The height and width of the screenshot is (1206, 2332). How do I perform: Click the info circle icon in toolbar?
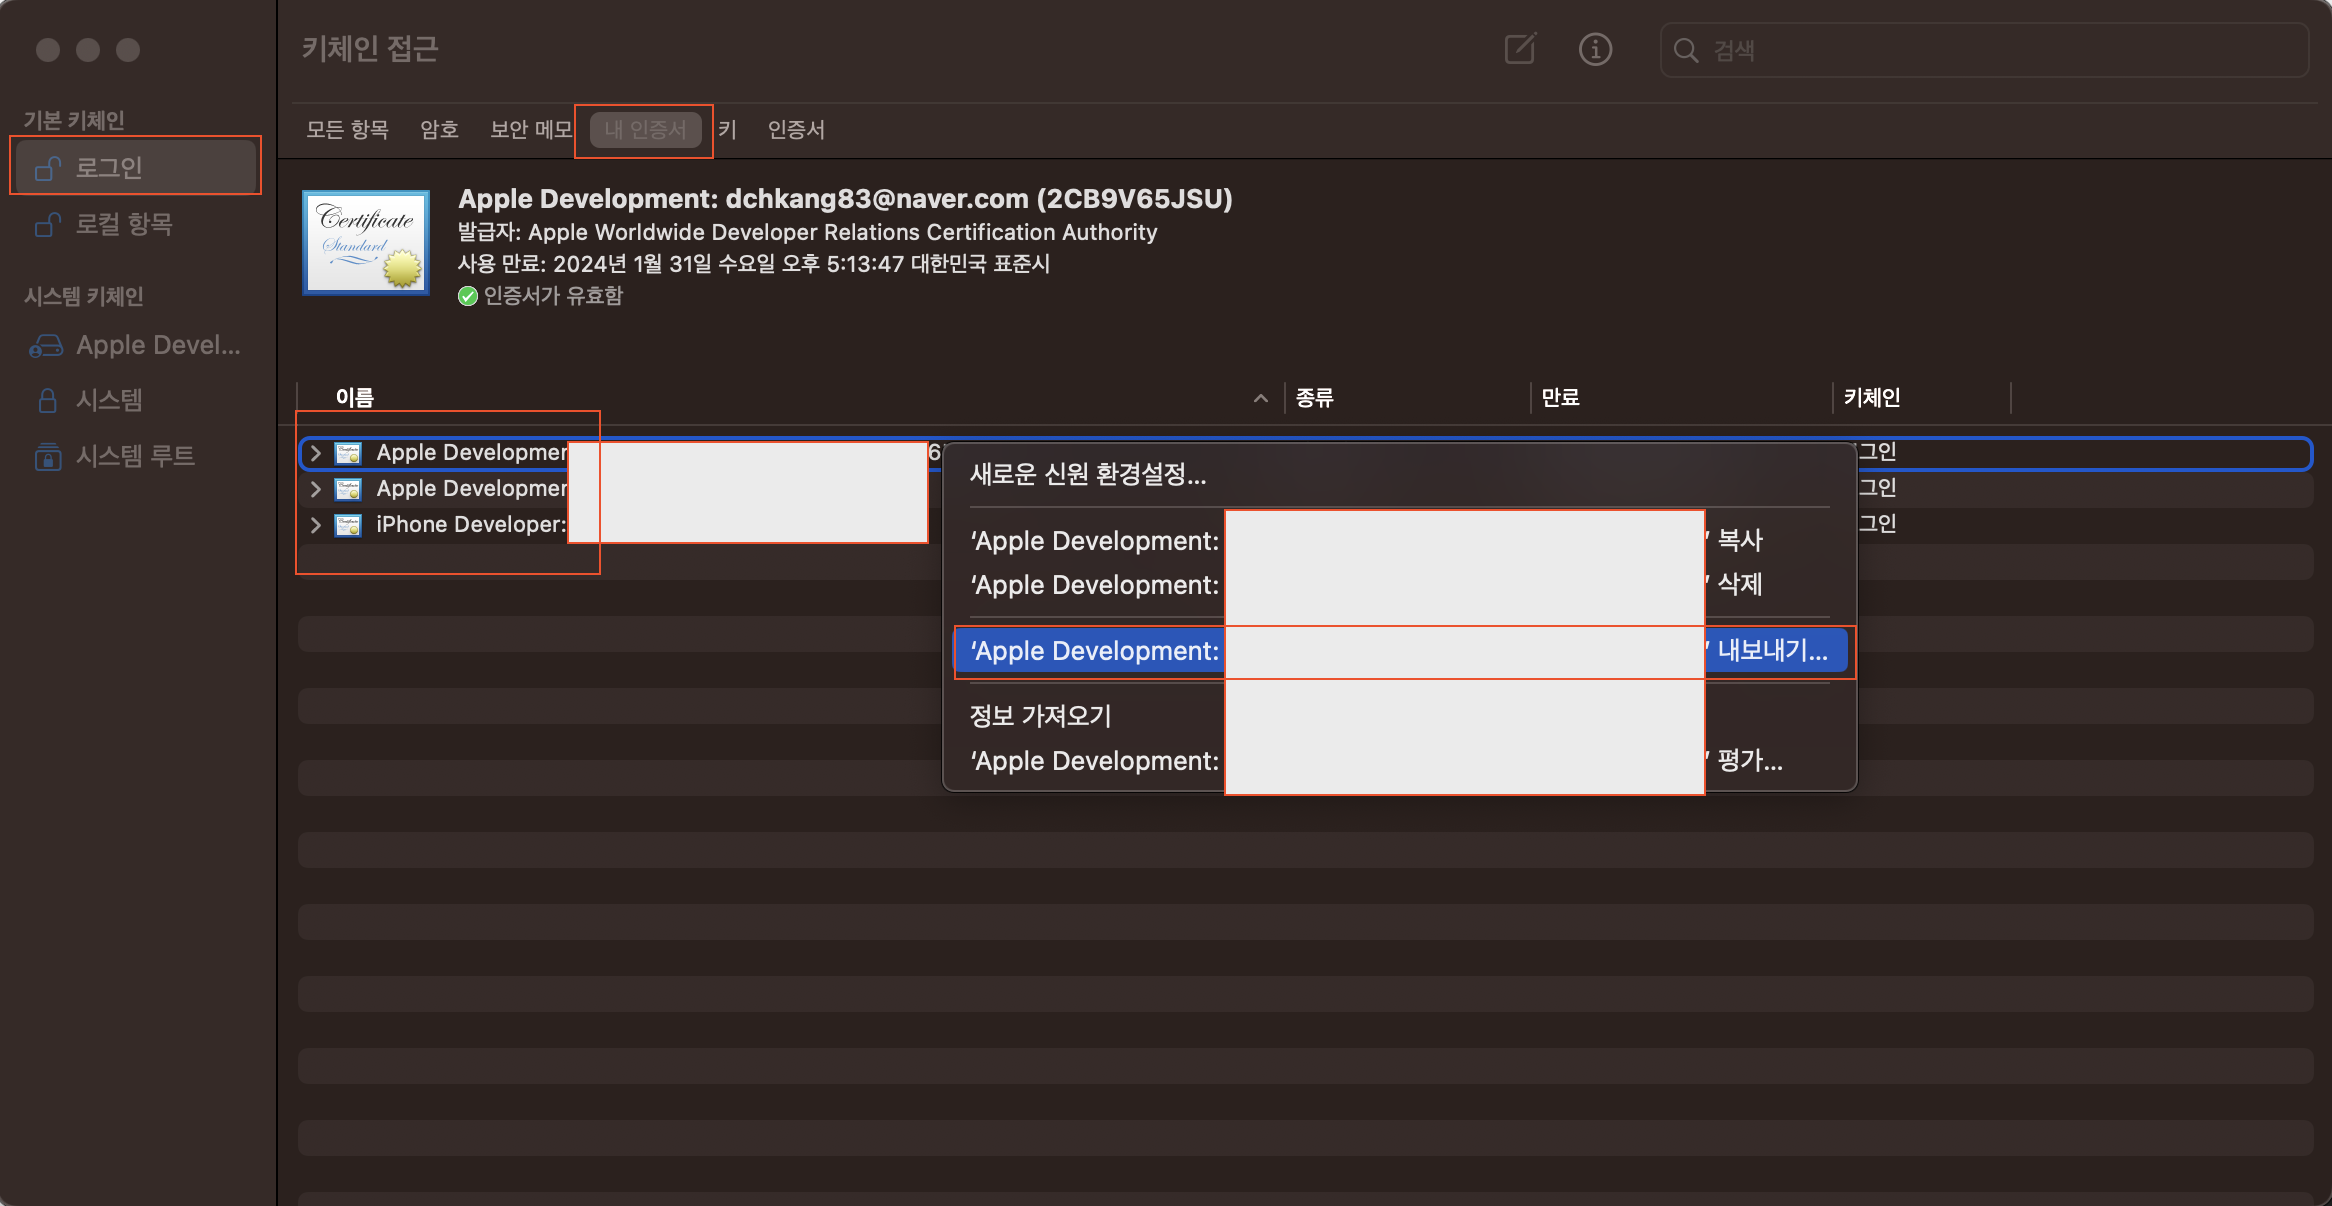point(1595,49)
